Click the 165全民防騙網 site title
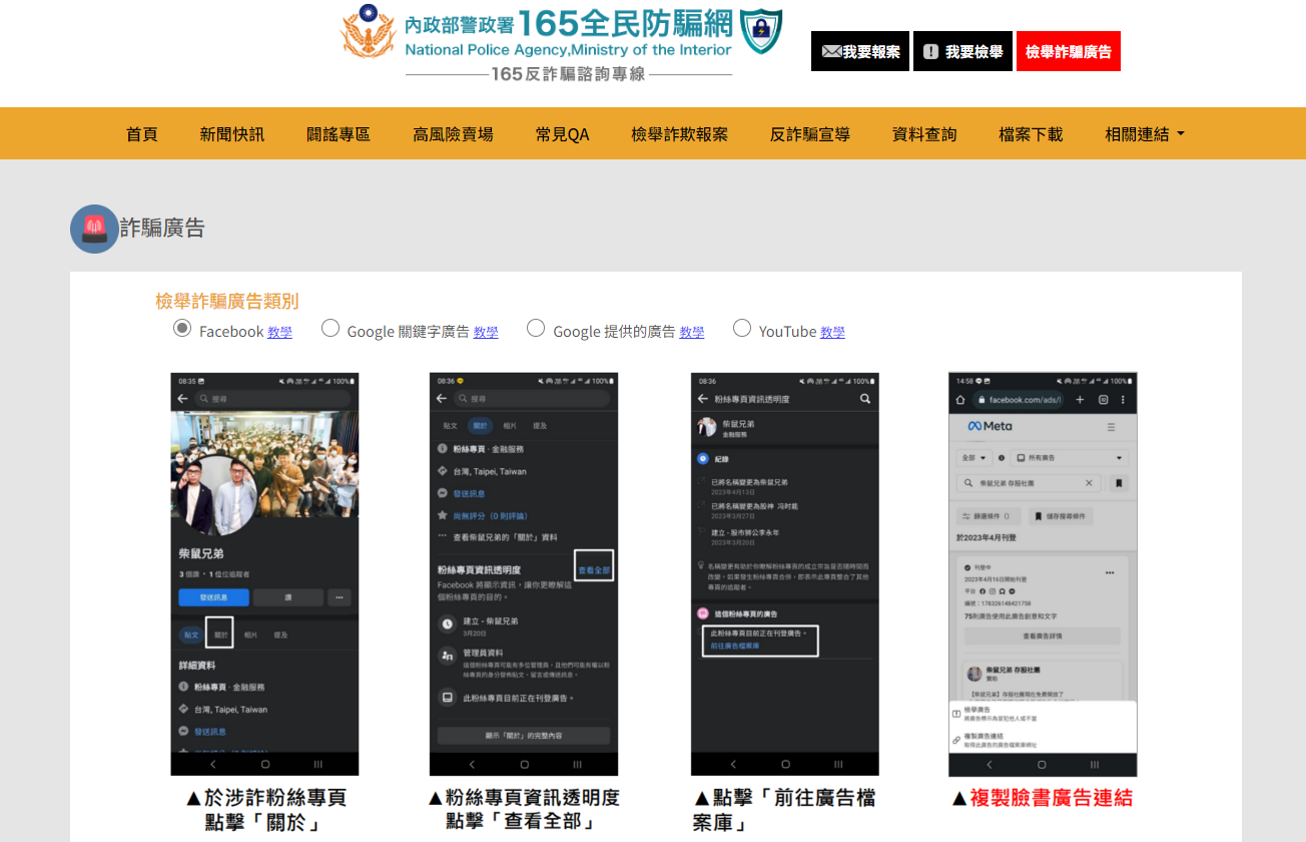1306x842 pixels. (x=625, y=24)
